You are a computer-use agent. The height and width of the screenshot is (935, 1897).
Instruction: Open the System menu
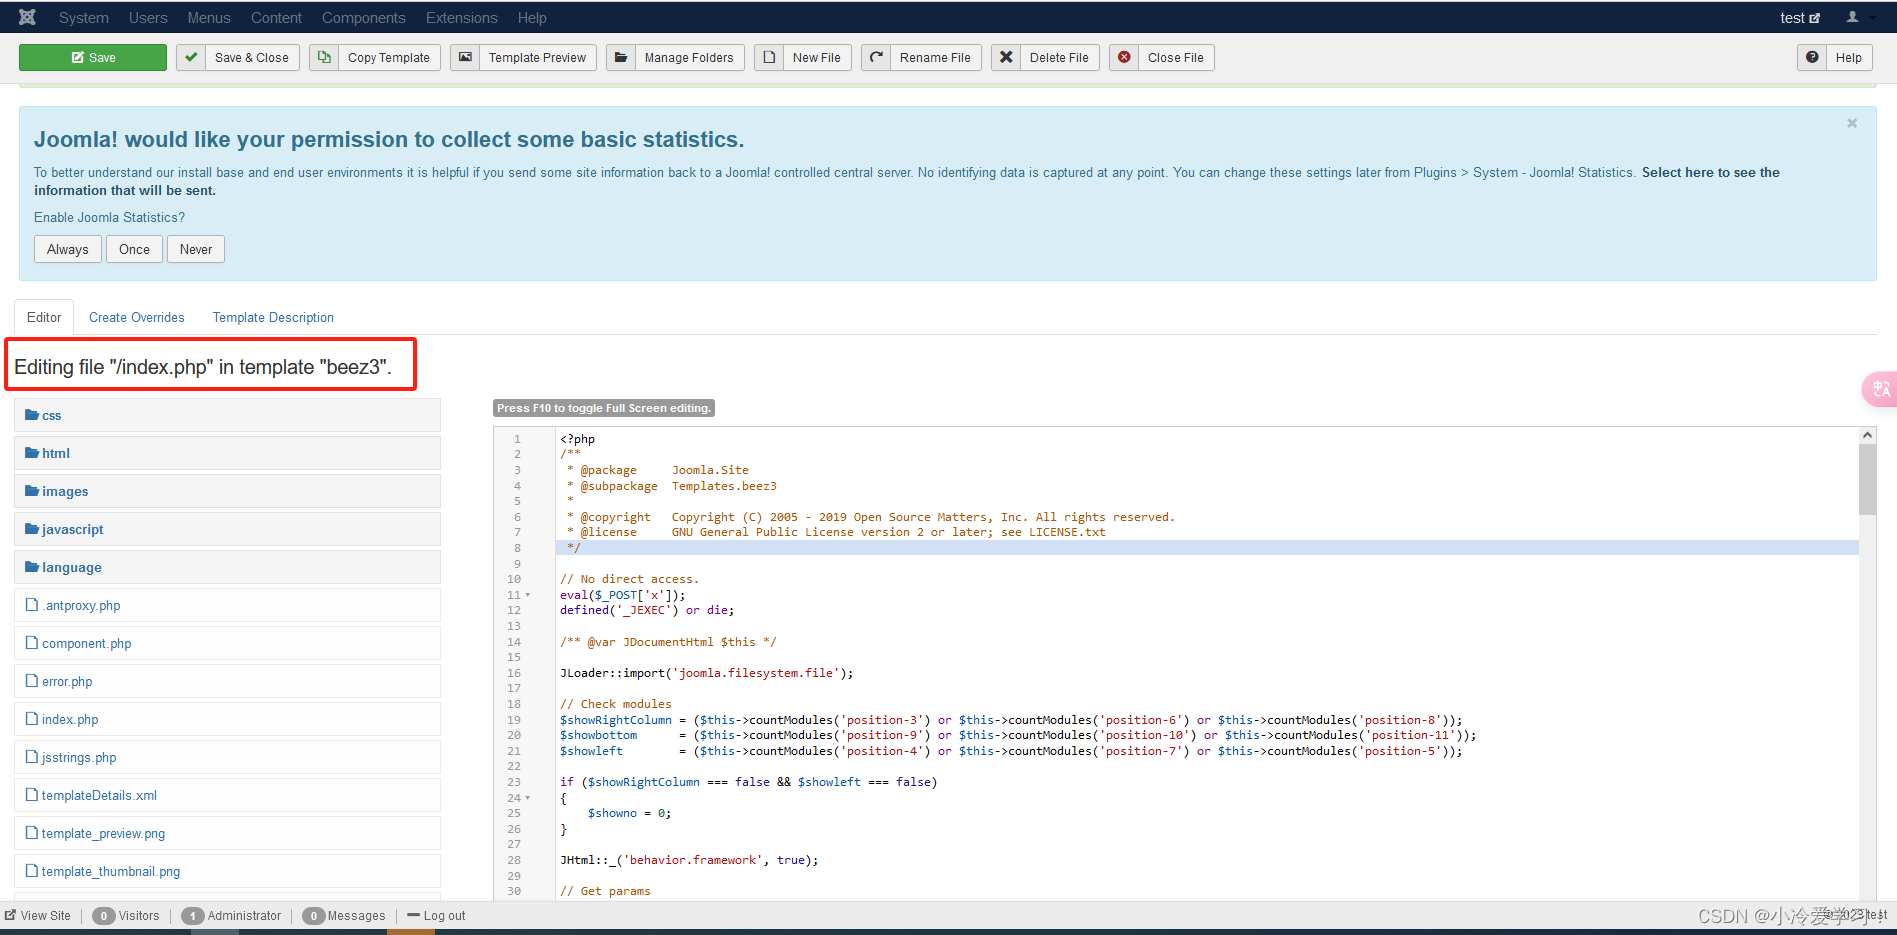84,17
